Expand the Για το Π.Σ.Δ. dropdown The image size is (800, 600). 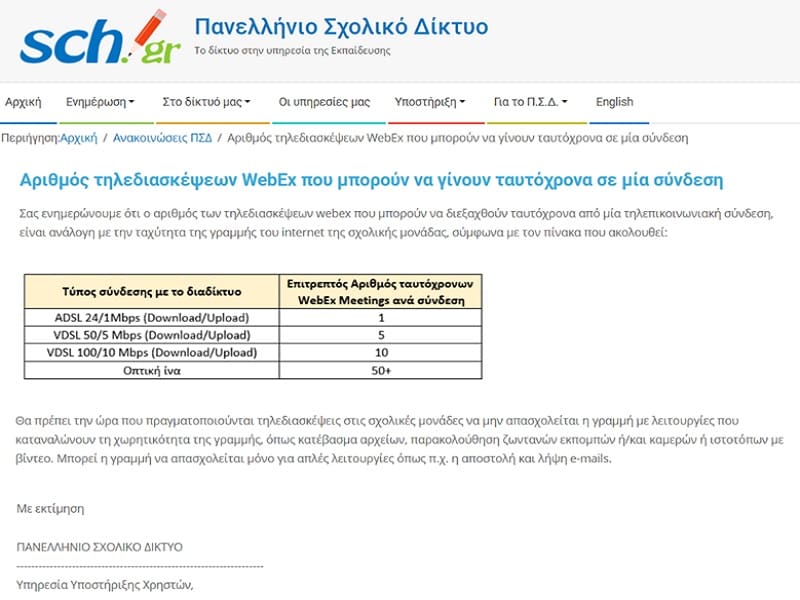coord(531,102)
